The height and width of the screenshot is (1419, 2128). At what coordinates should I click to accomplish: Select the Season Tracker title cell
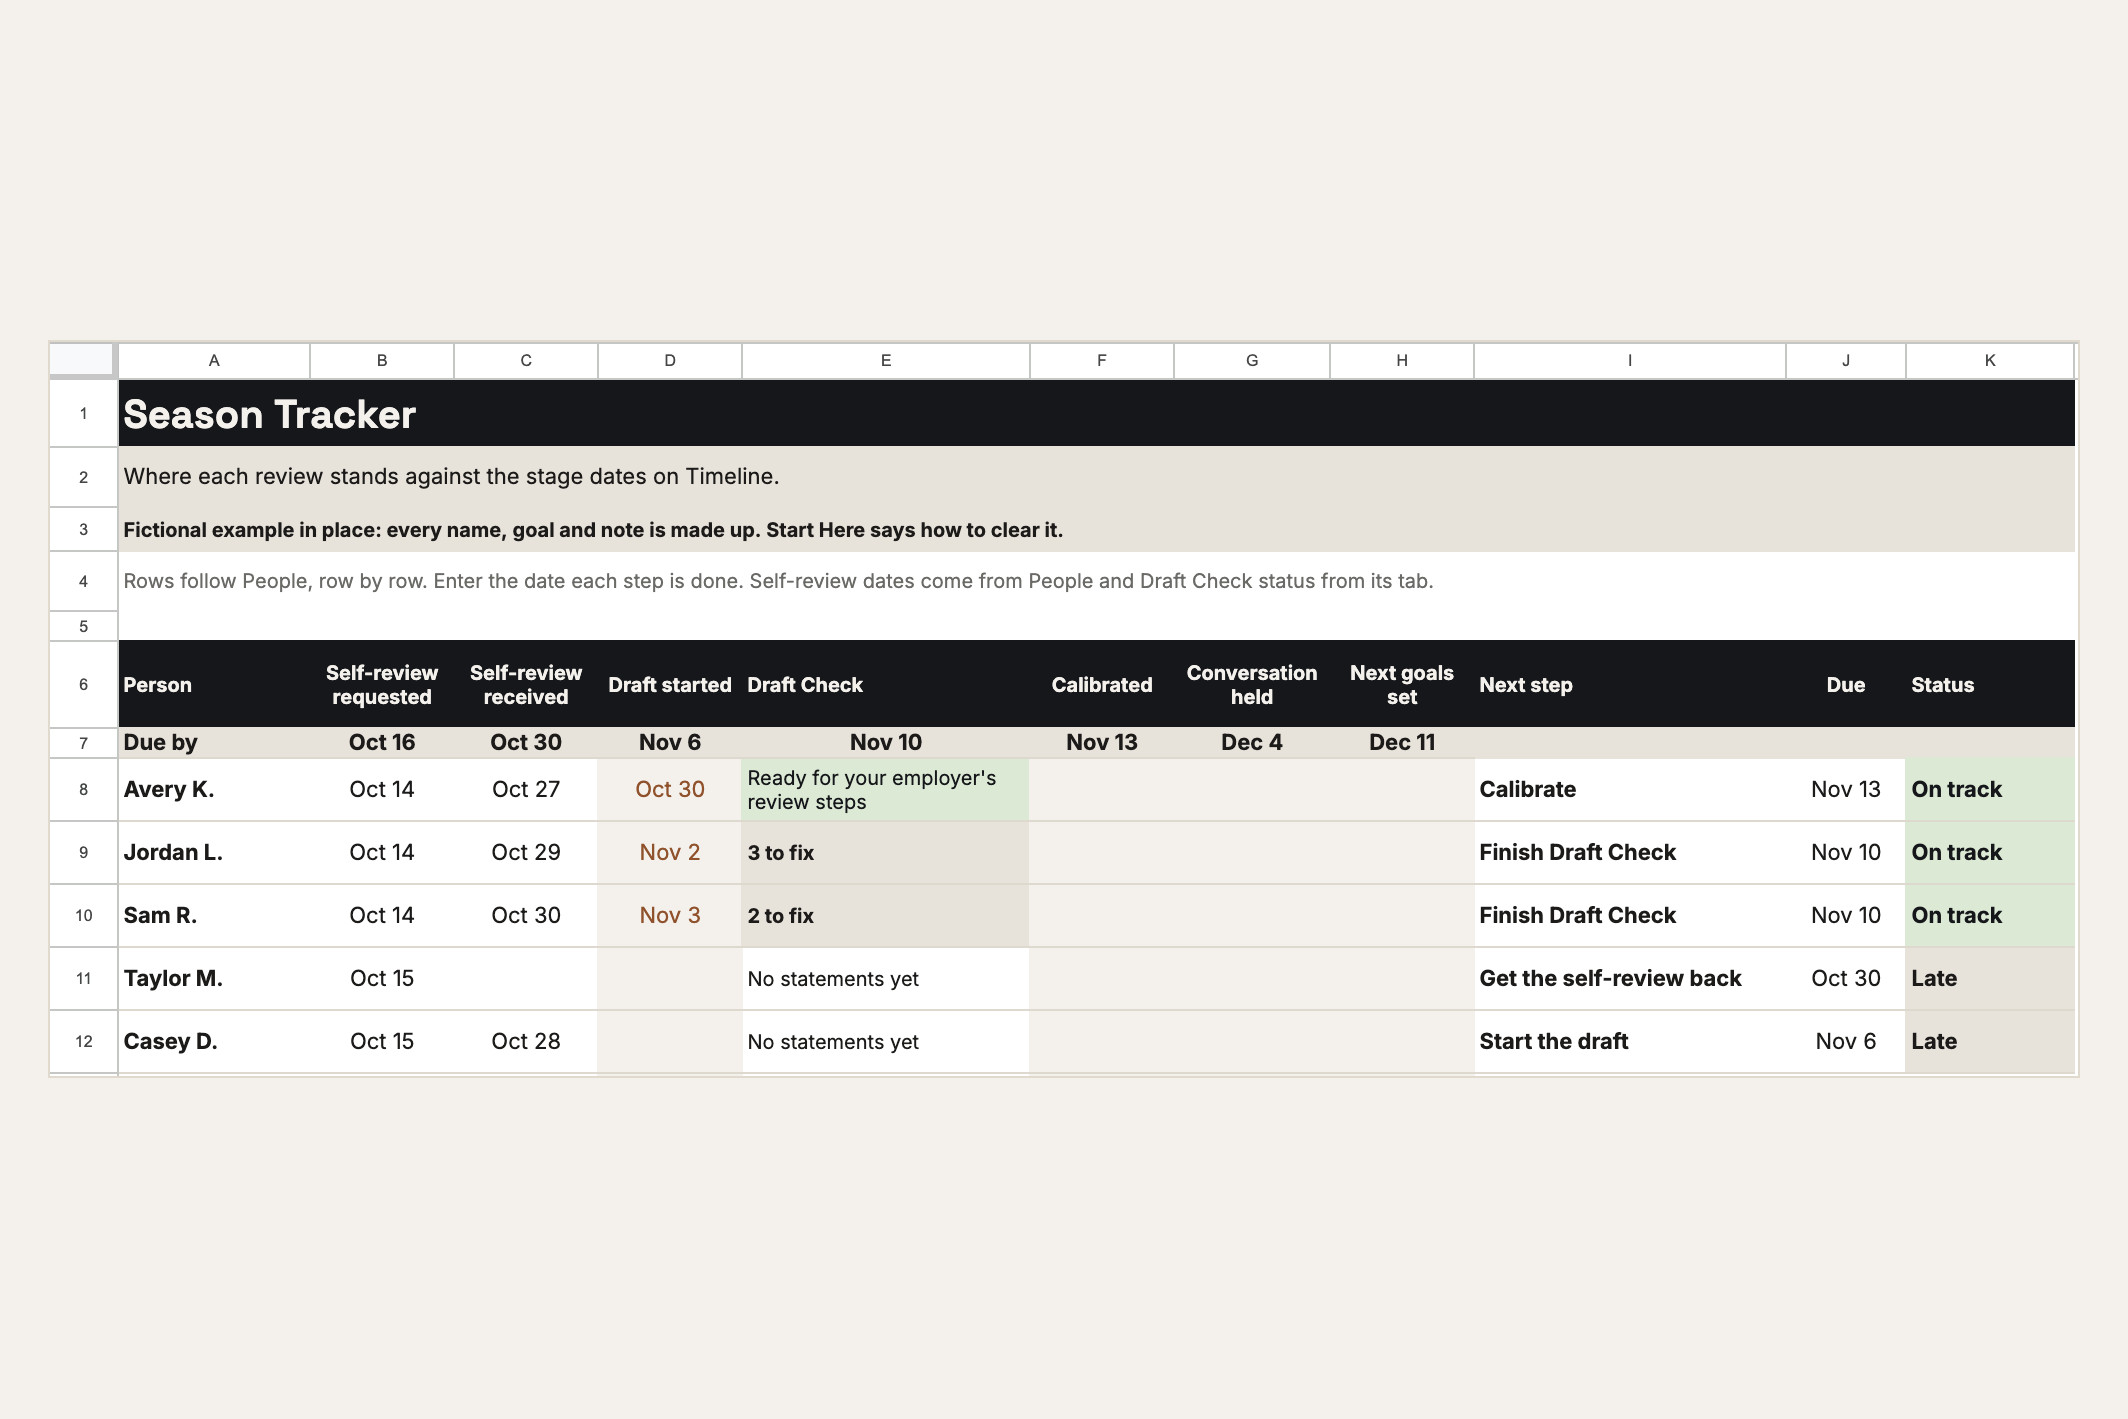[1097, 414]
